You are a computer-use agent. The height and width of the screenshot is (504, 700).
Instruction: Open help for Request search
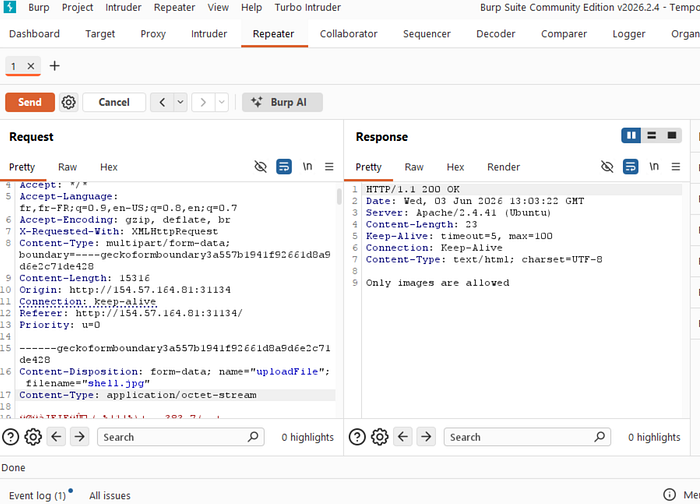pyautogui.click(x=11, y=437)
